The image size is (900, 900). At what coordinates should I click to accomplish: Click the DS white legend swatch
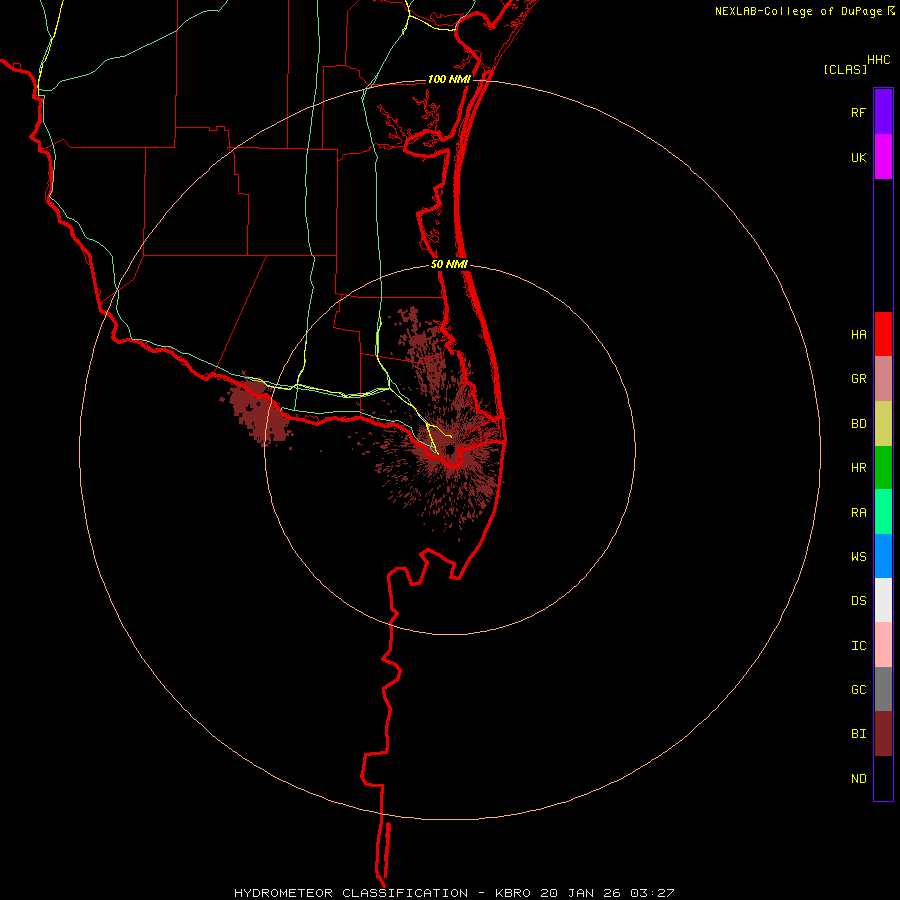pyautogui.click(x=883, y=600)
